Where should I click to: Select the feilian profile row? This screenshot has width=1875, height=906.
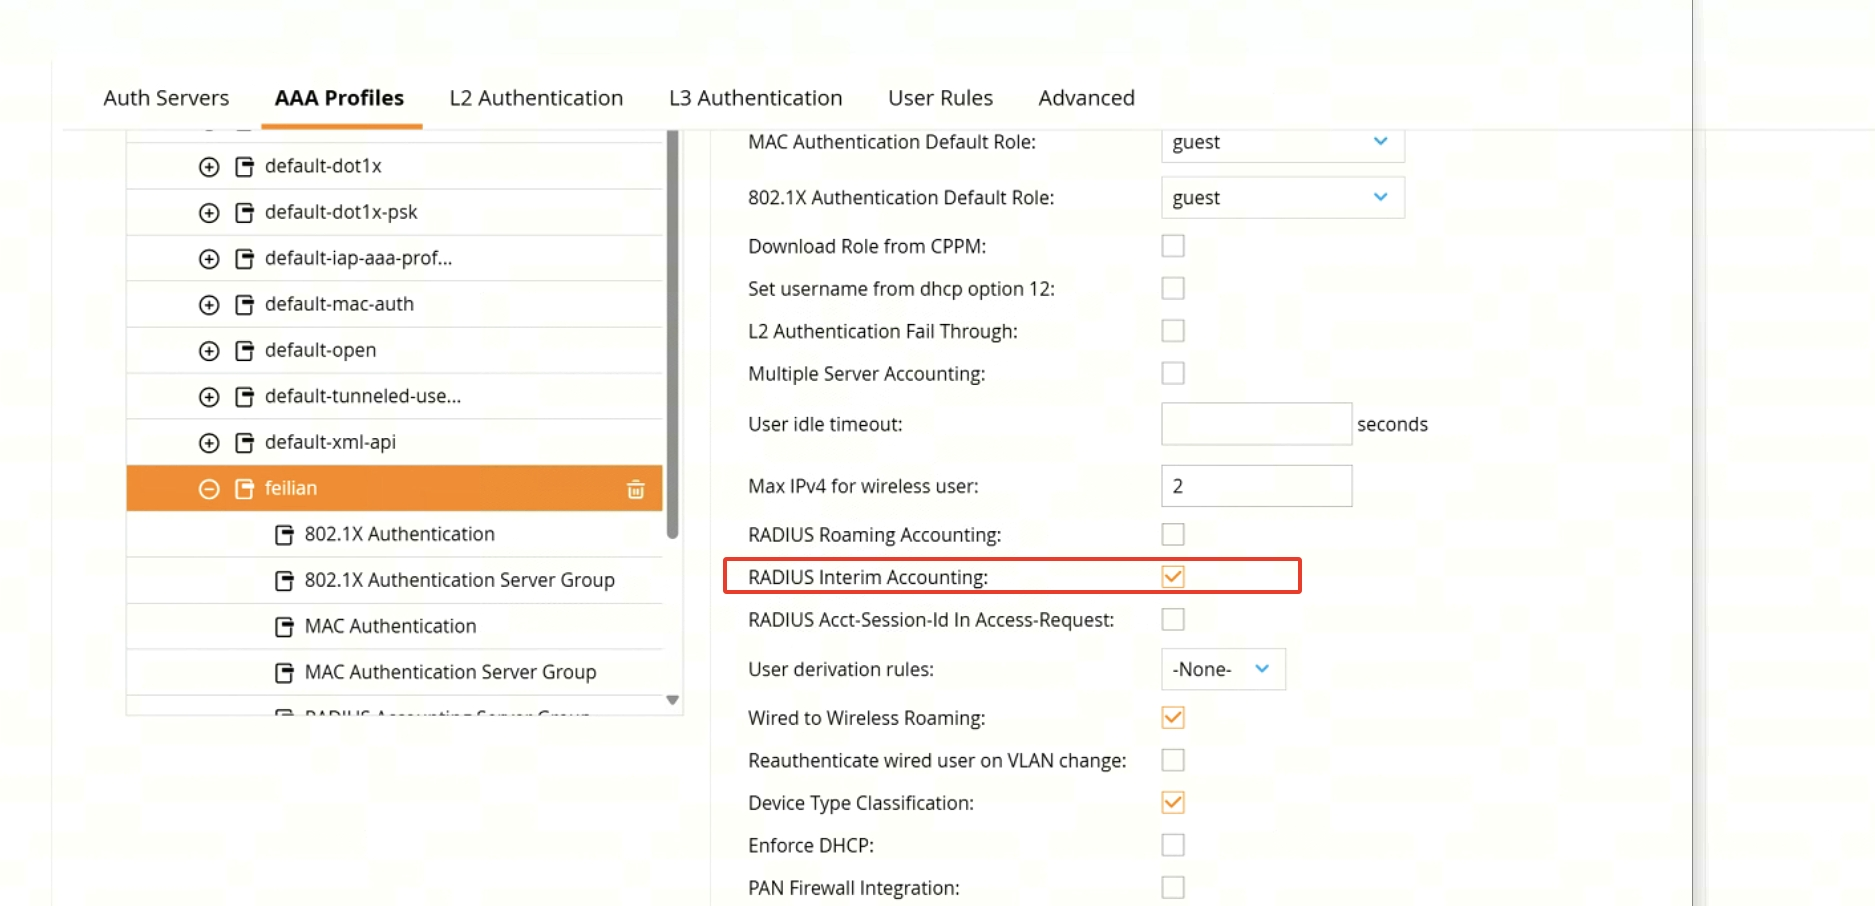(x=394, y=489)
